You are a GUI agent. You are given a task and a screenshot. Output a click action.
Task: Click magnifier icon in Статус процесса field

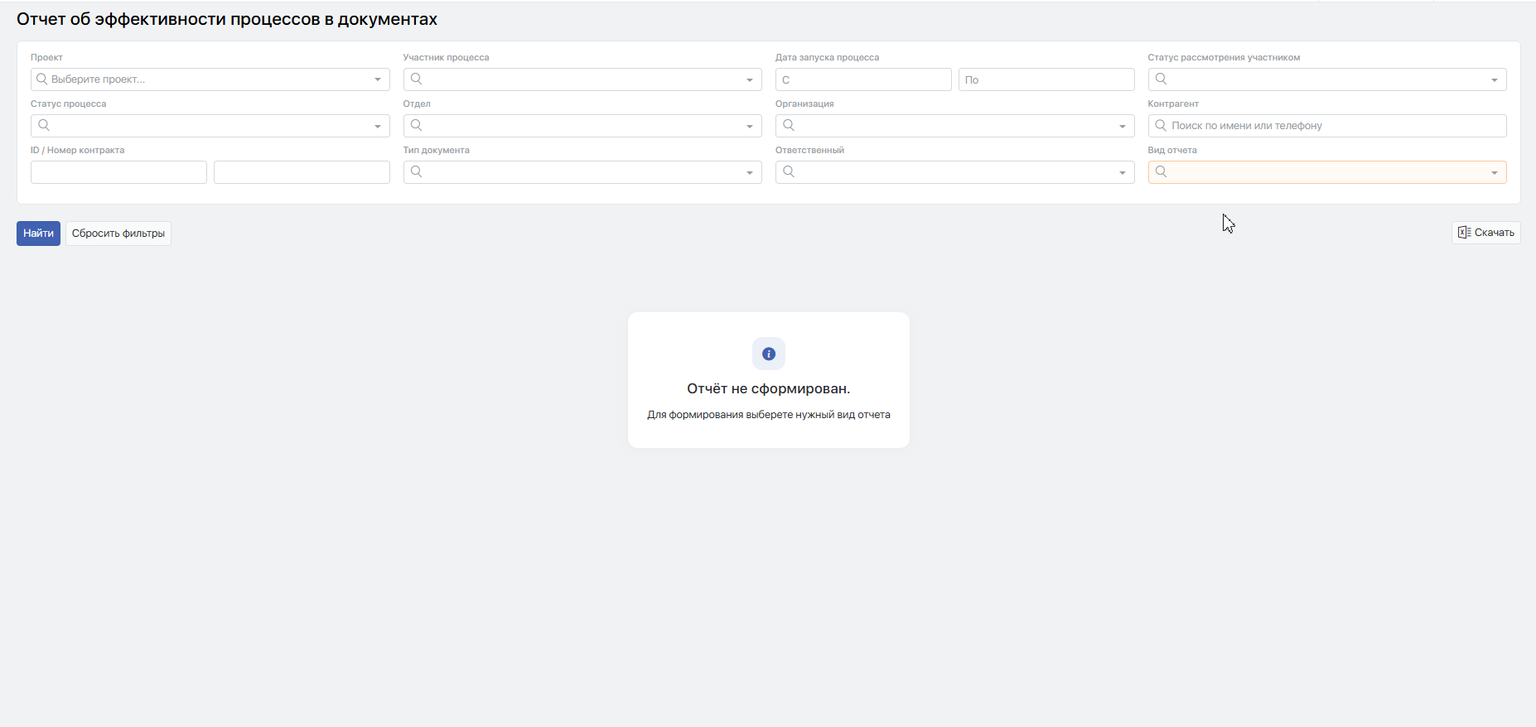(44, 126)
